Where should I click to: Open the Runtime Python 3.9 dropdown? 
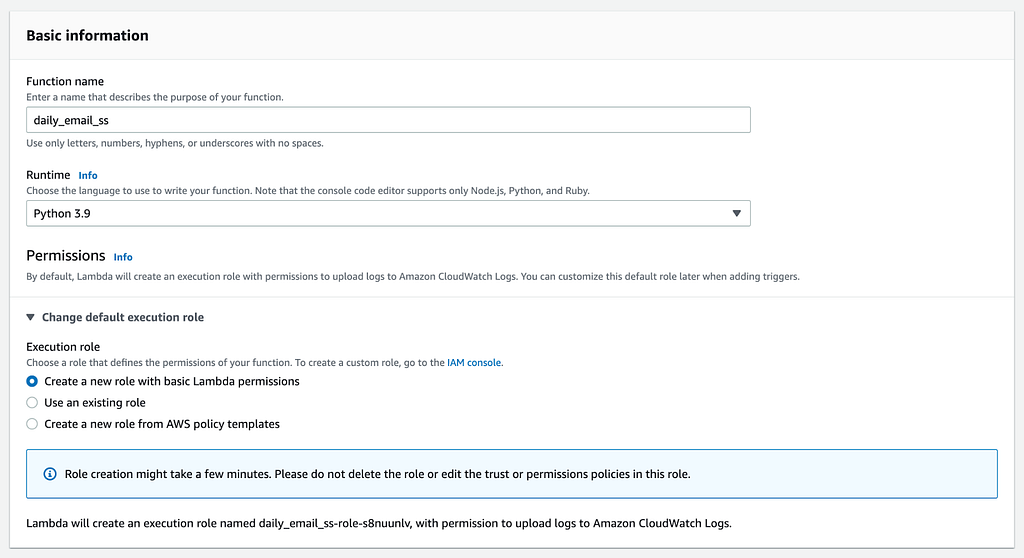(x=388, y=214)
